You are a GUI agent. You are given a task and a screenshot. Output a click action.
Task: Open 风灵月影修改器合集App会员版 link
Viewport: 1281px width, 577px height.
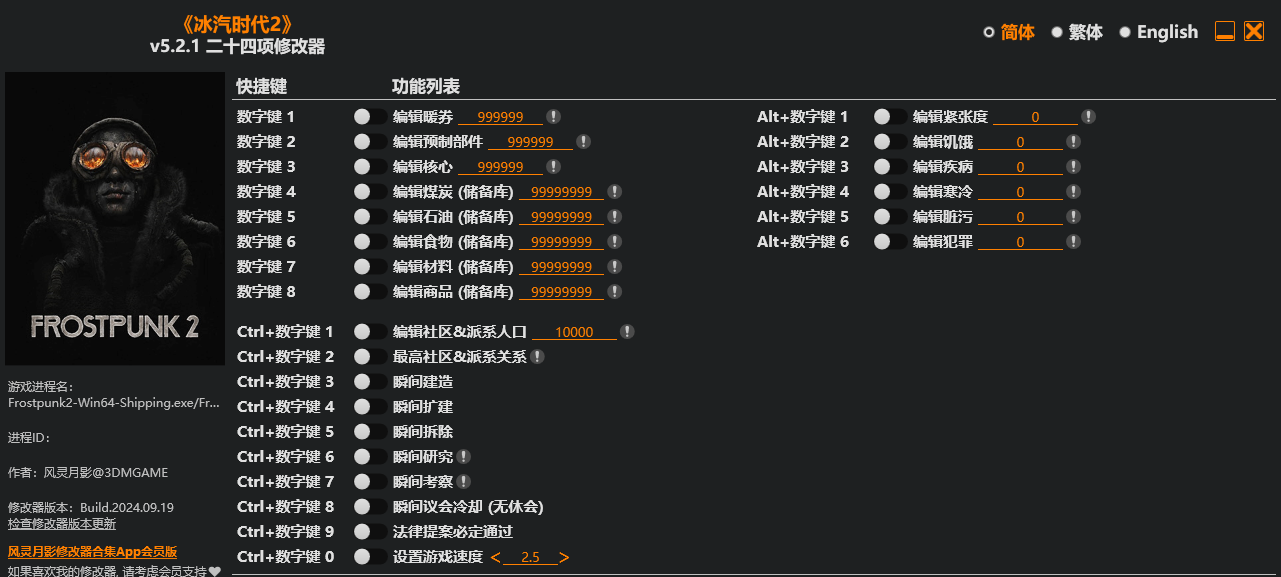tap(92, 551)
